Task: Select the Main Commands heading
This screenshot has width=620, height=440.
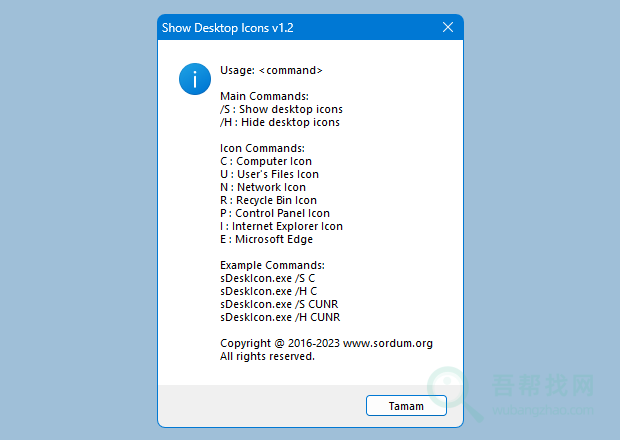Action: pyautogui.click(x=264, y=96)
